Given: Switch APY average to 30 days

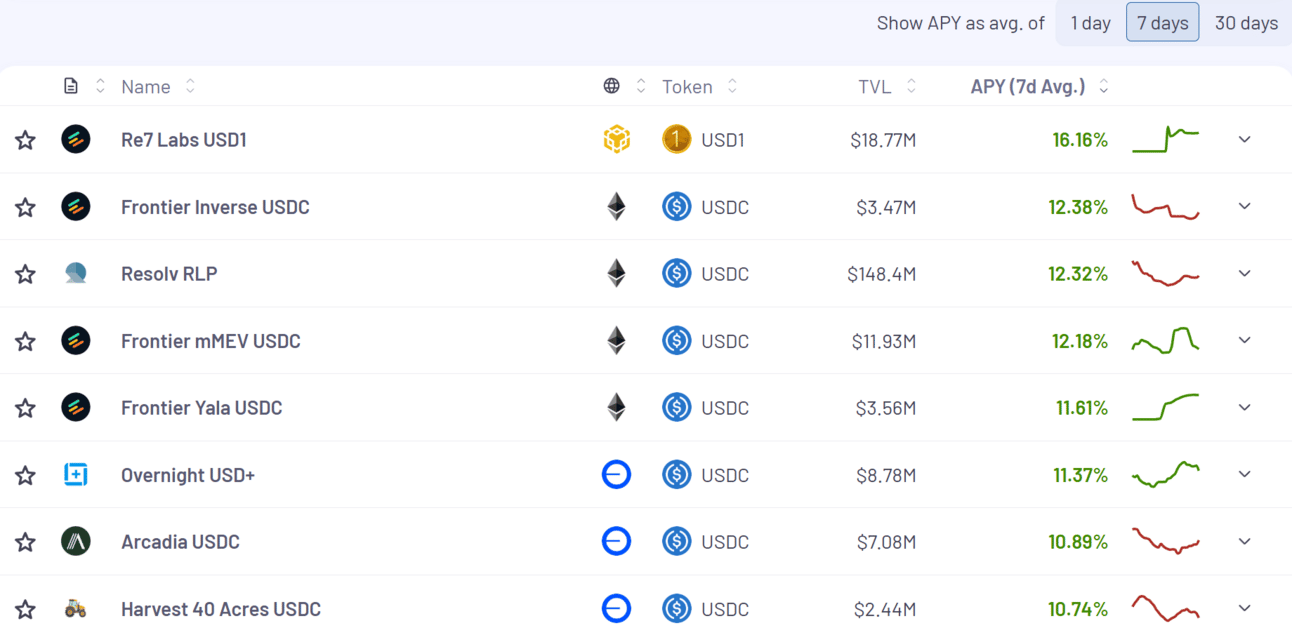Looking at the screenshot, I should (x=1246, y=23).
